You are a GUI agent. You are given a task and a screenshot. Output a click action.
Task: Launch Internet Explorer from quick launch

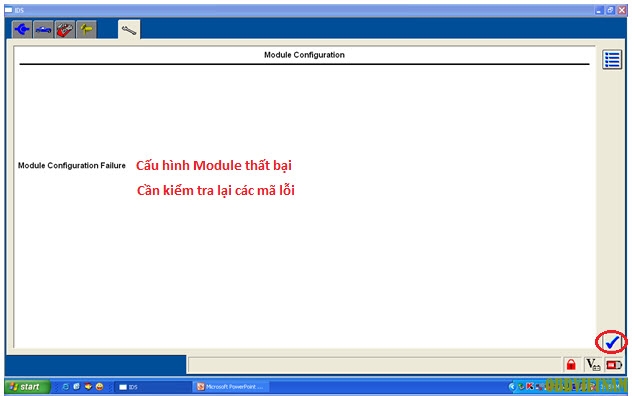click(65, 387)
